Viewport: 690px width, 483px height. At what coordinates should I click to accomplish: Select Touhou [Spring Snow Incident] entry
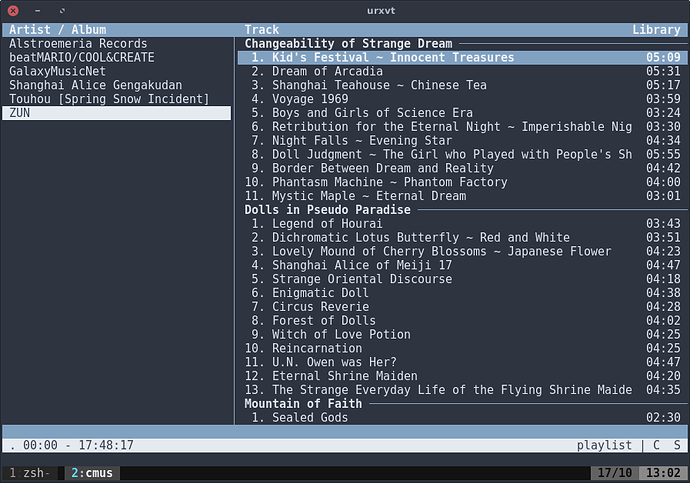click(117, 99)
